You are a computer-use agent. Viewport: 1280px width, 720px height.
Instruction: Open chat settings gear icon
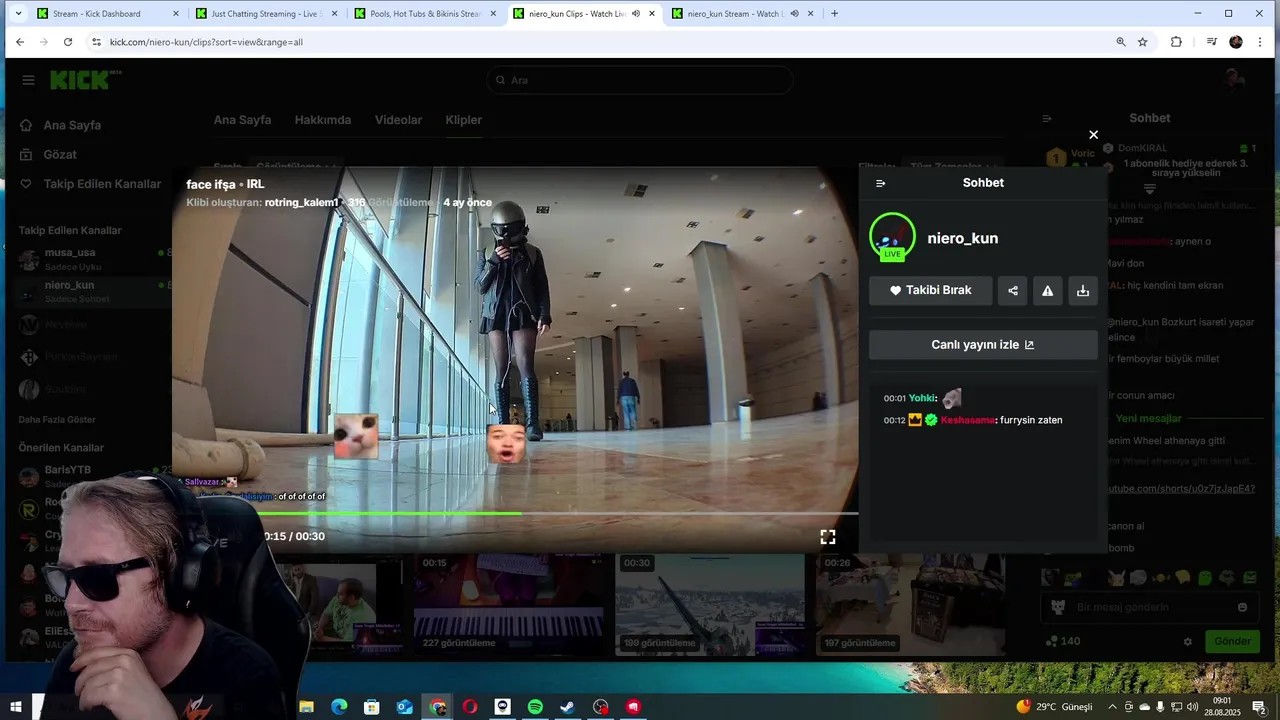pyautogui.click(x=1188, y=642)
